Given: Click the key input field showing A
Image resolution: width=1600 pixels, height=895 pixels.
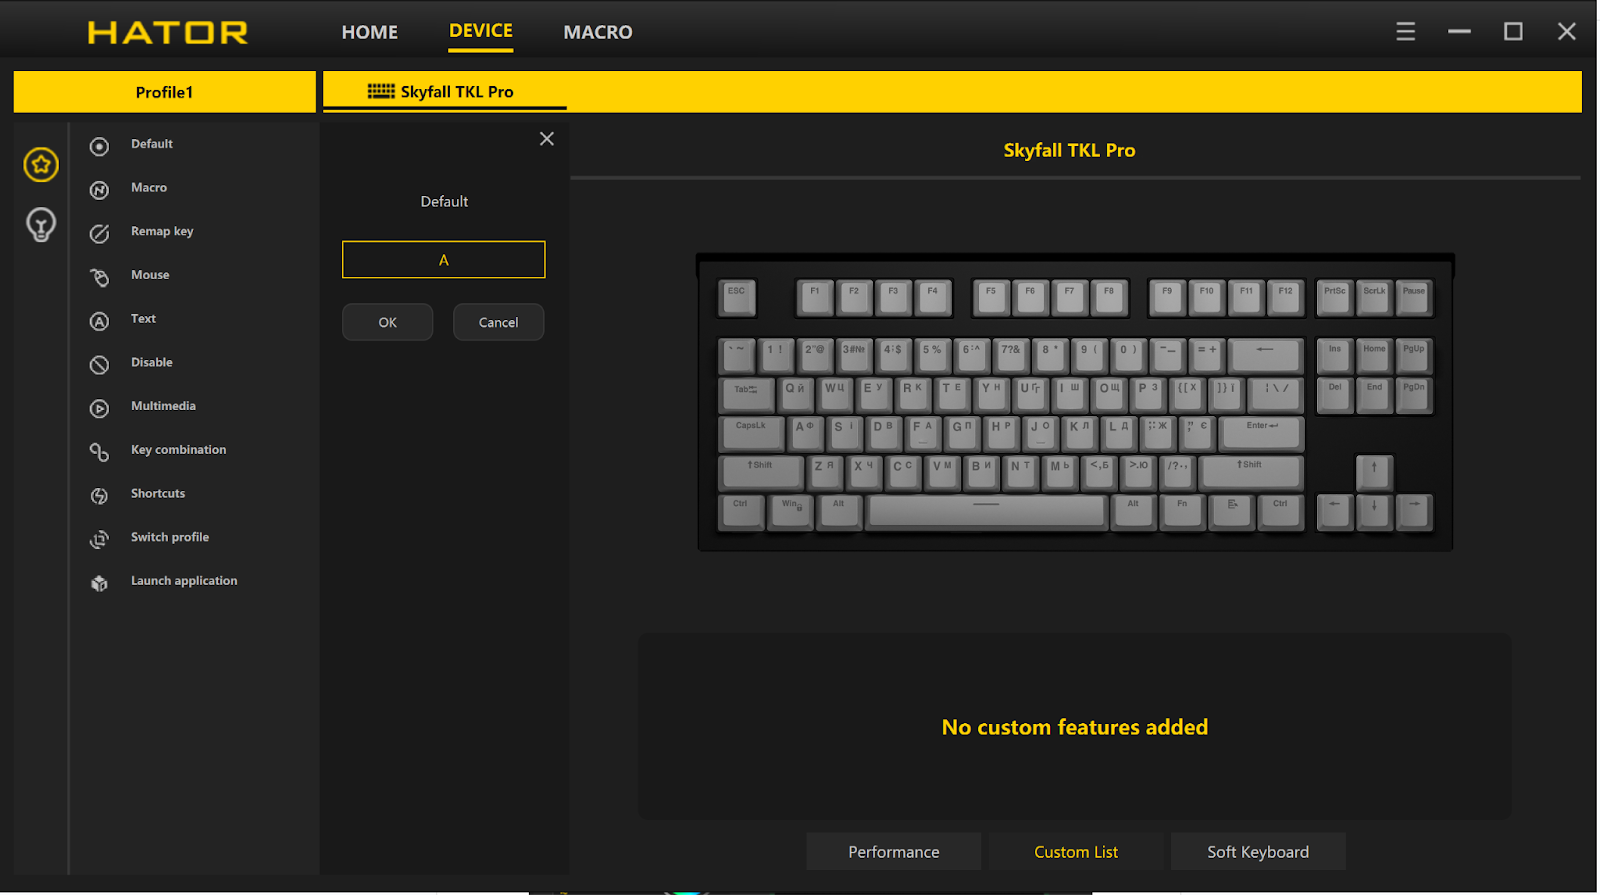Looking at the screenshot, I should point(444,260).
